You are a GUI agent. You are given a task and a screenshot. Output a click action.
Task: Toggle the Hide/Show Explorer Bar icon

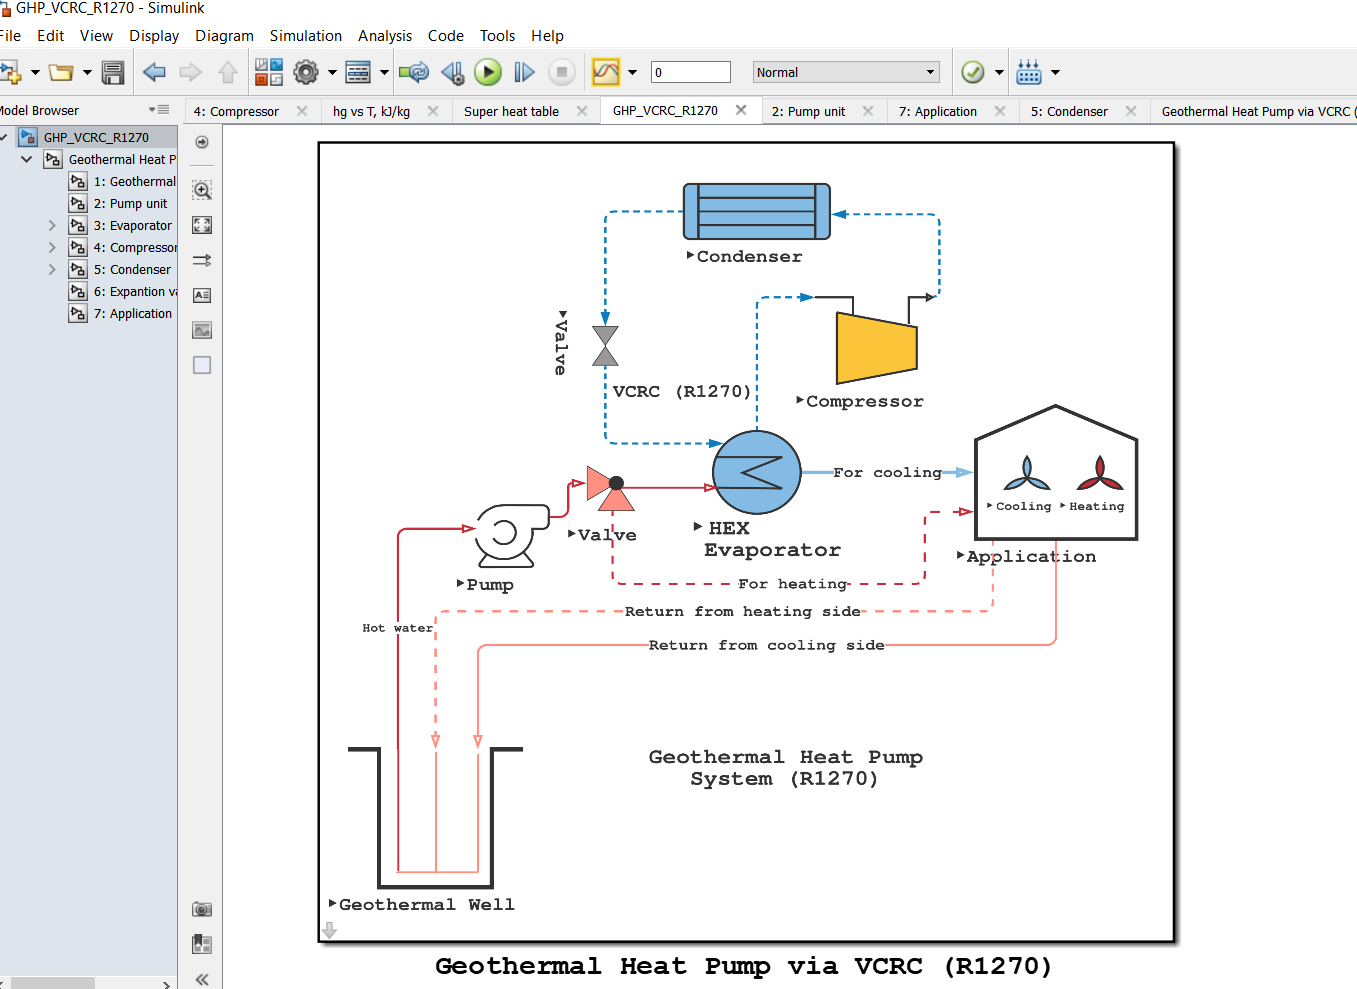point(202,142)
